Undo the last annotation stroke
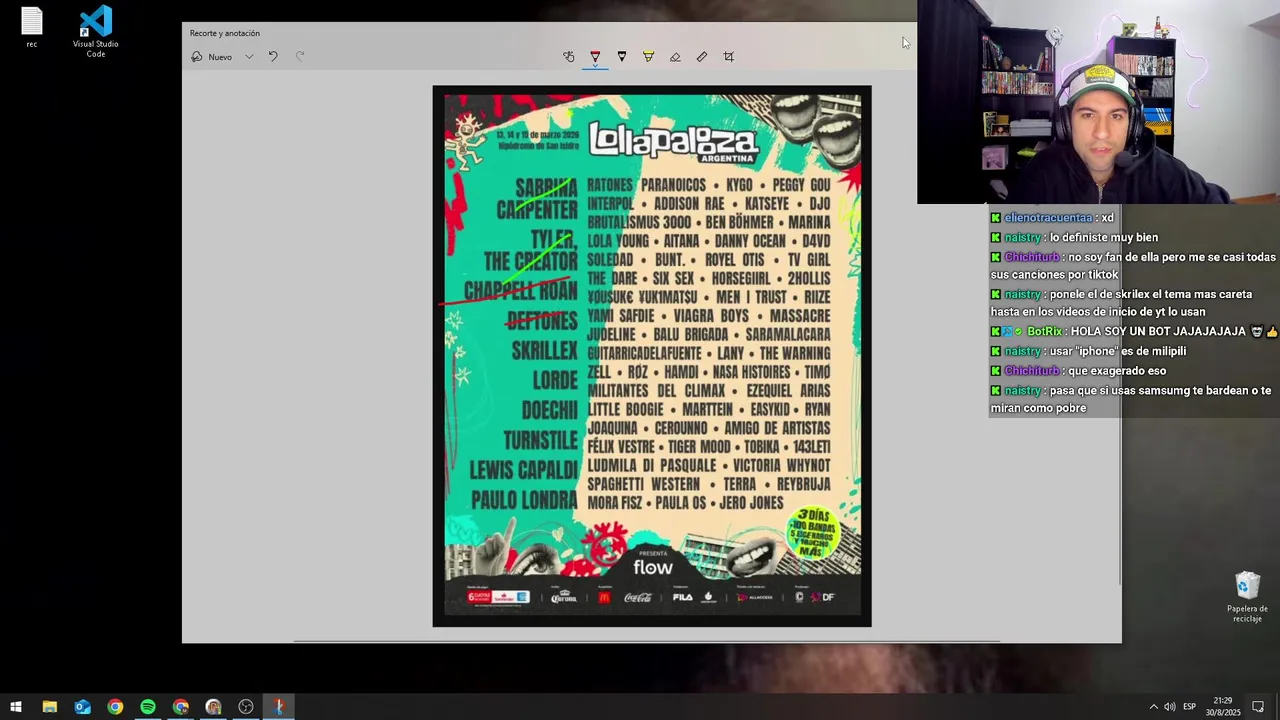Viewport: 1280px width, 720px height. (x=273, y=57)
